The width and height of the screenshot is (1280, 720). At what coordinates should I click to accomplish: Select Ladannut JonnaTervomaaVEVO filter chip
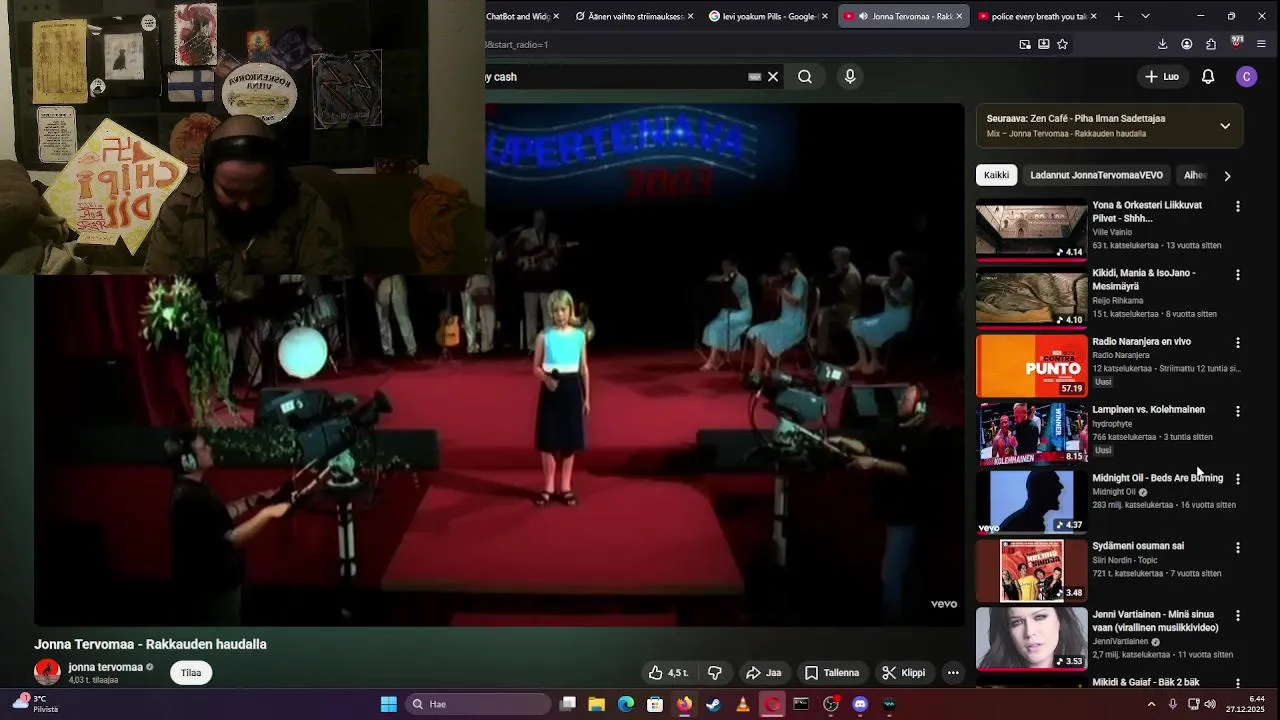click(1096, 175)
